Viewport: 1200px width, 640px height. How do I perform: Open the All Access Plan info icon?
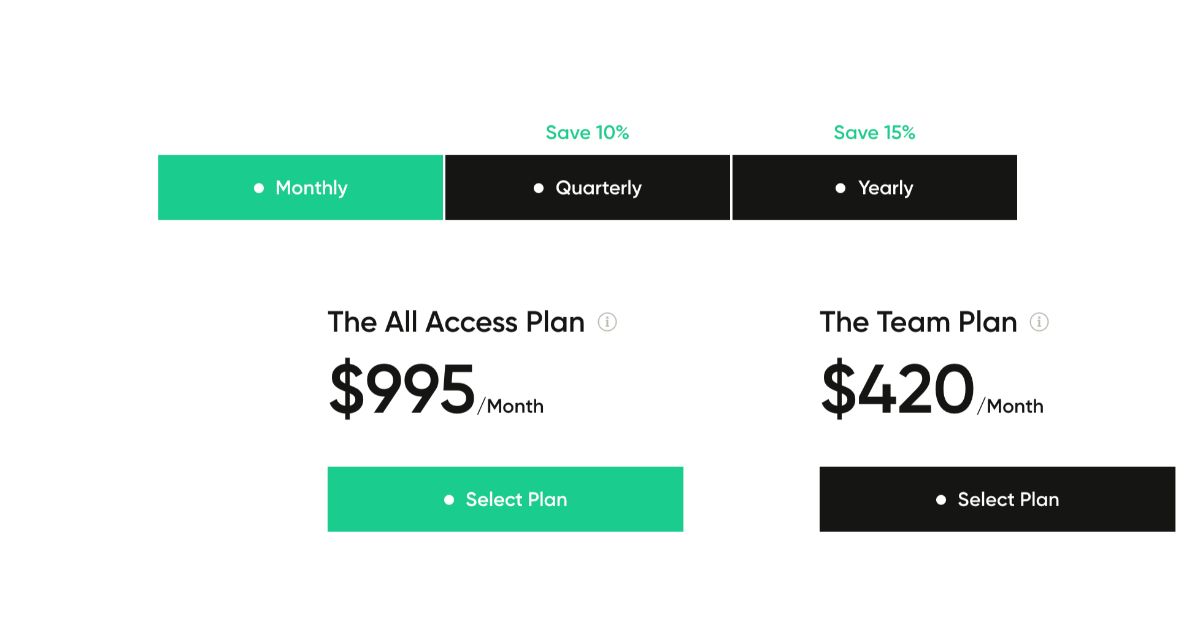[x=607, y=322]
